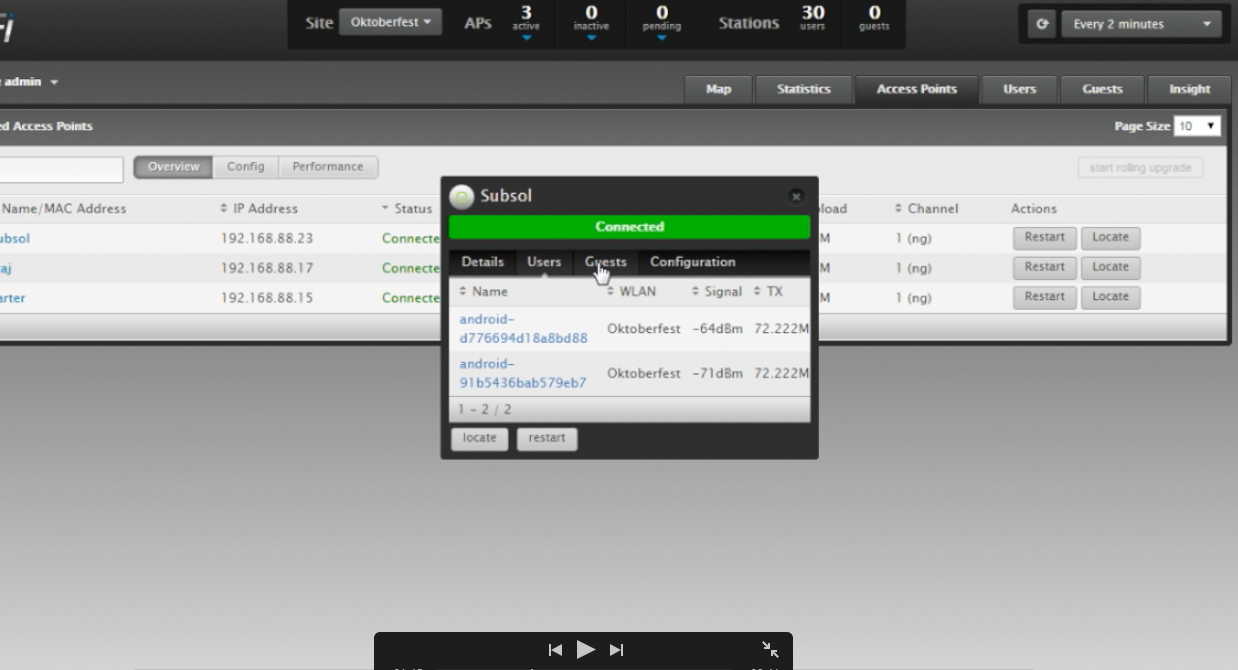Switch to the Config view toggle
This screenshot has height=670, width=1238.
pyautogui.click(x=245, y=167)
